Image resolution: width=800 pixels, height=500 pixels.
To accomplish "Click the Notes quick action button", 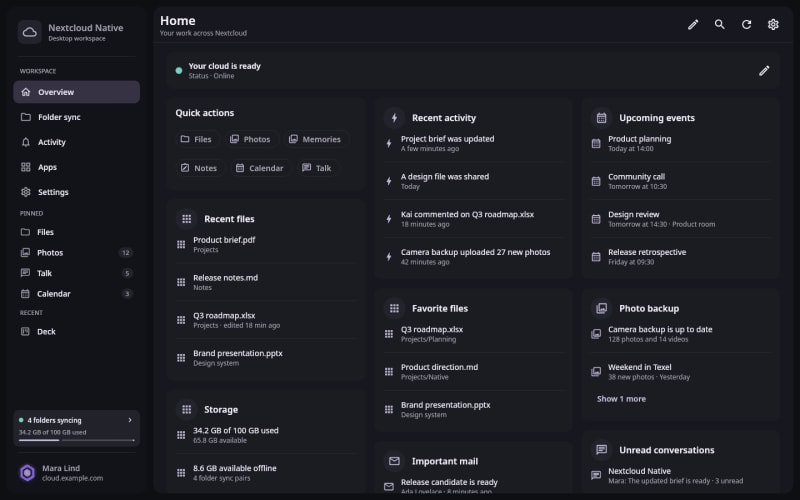I will (199, 168).
